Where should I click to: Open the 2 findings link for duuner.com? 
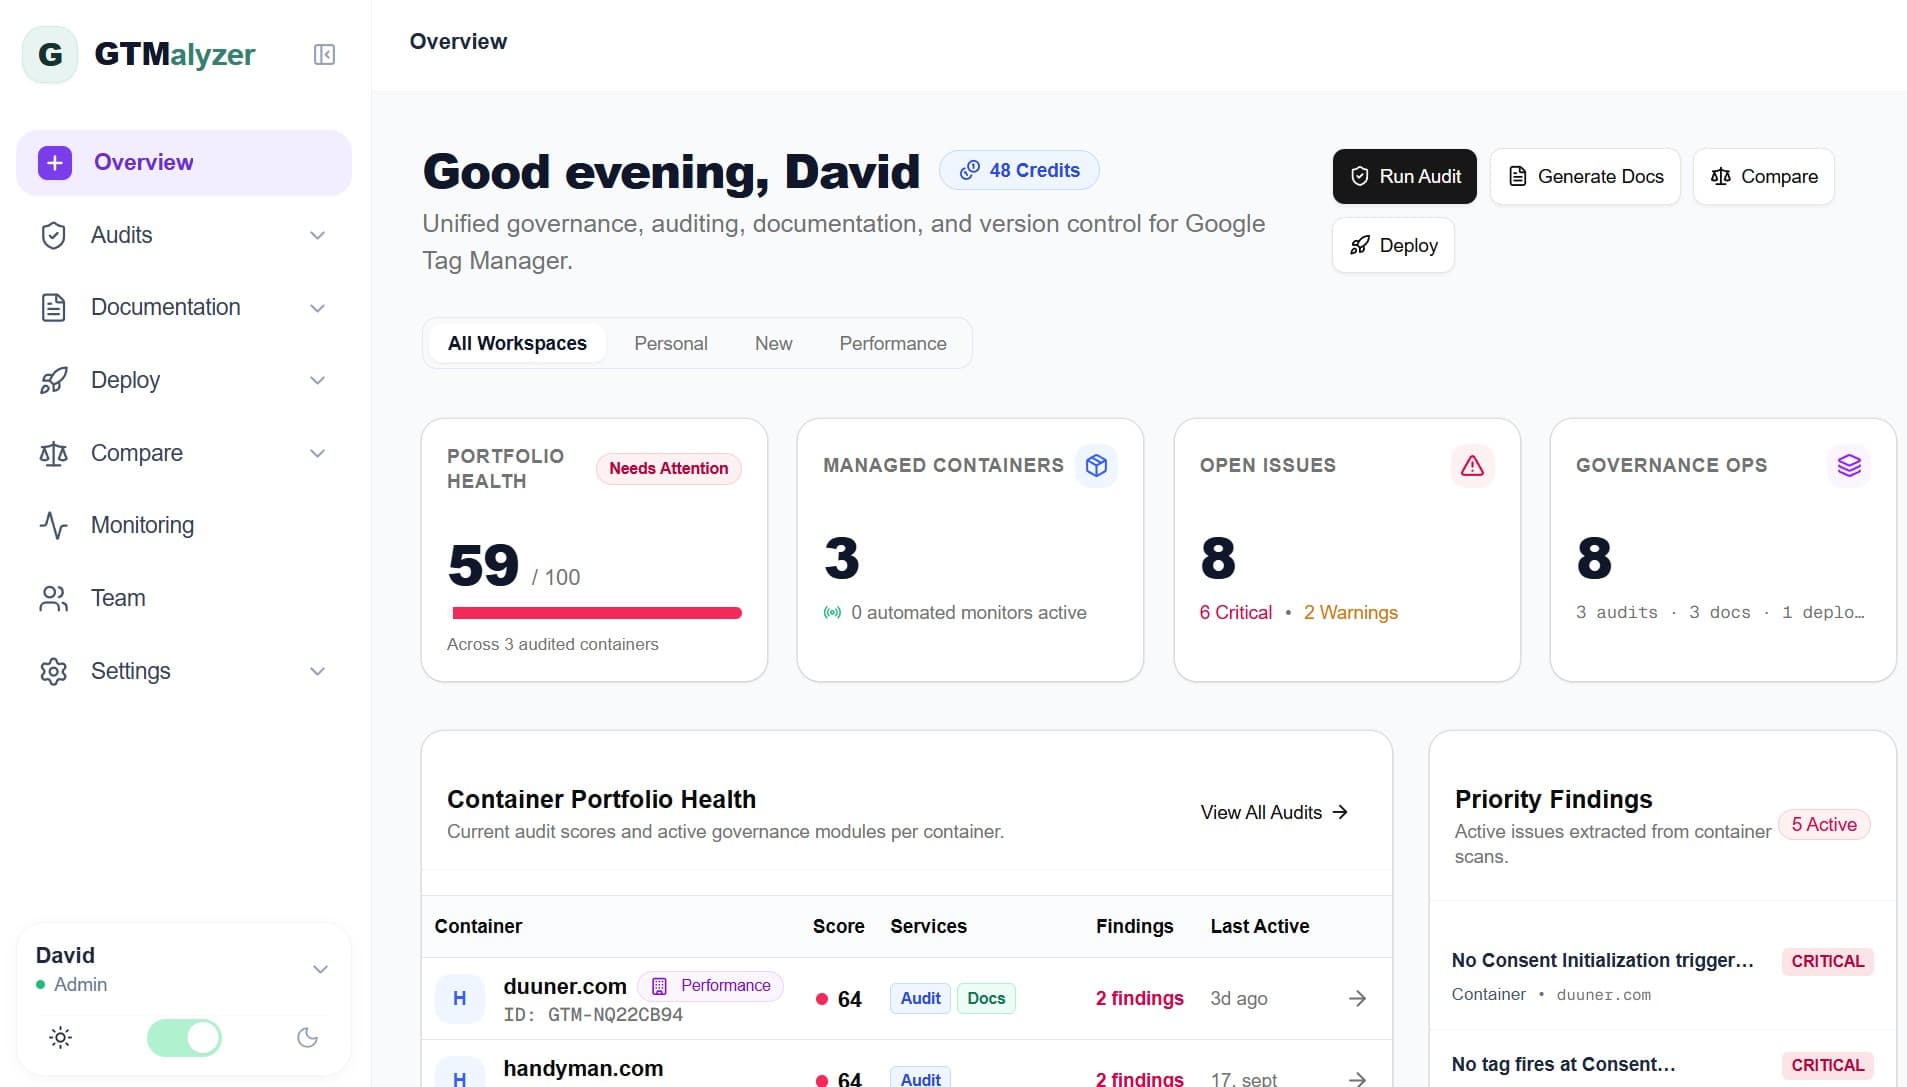pyautogui.click(x=1139, y=998)
